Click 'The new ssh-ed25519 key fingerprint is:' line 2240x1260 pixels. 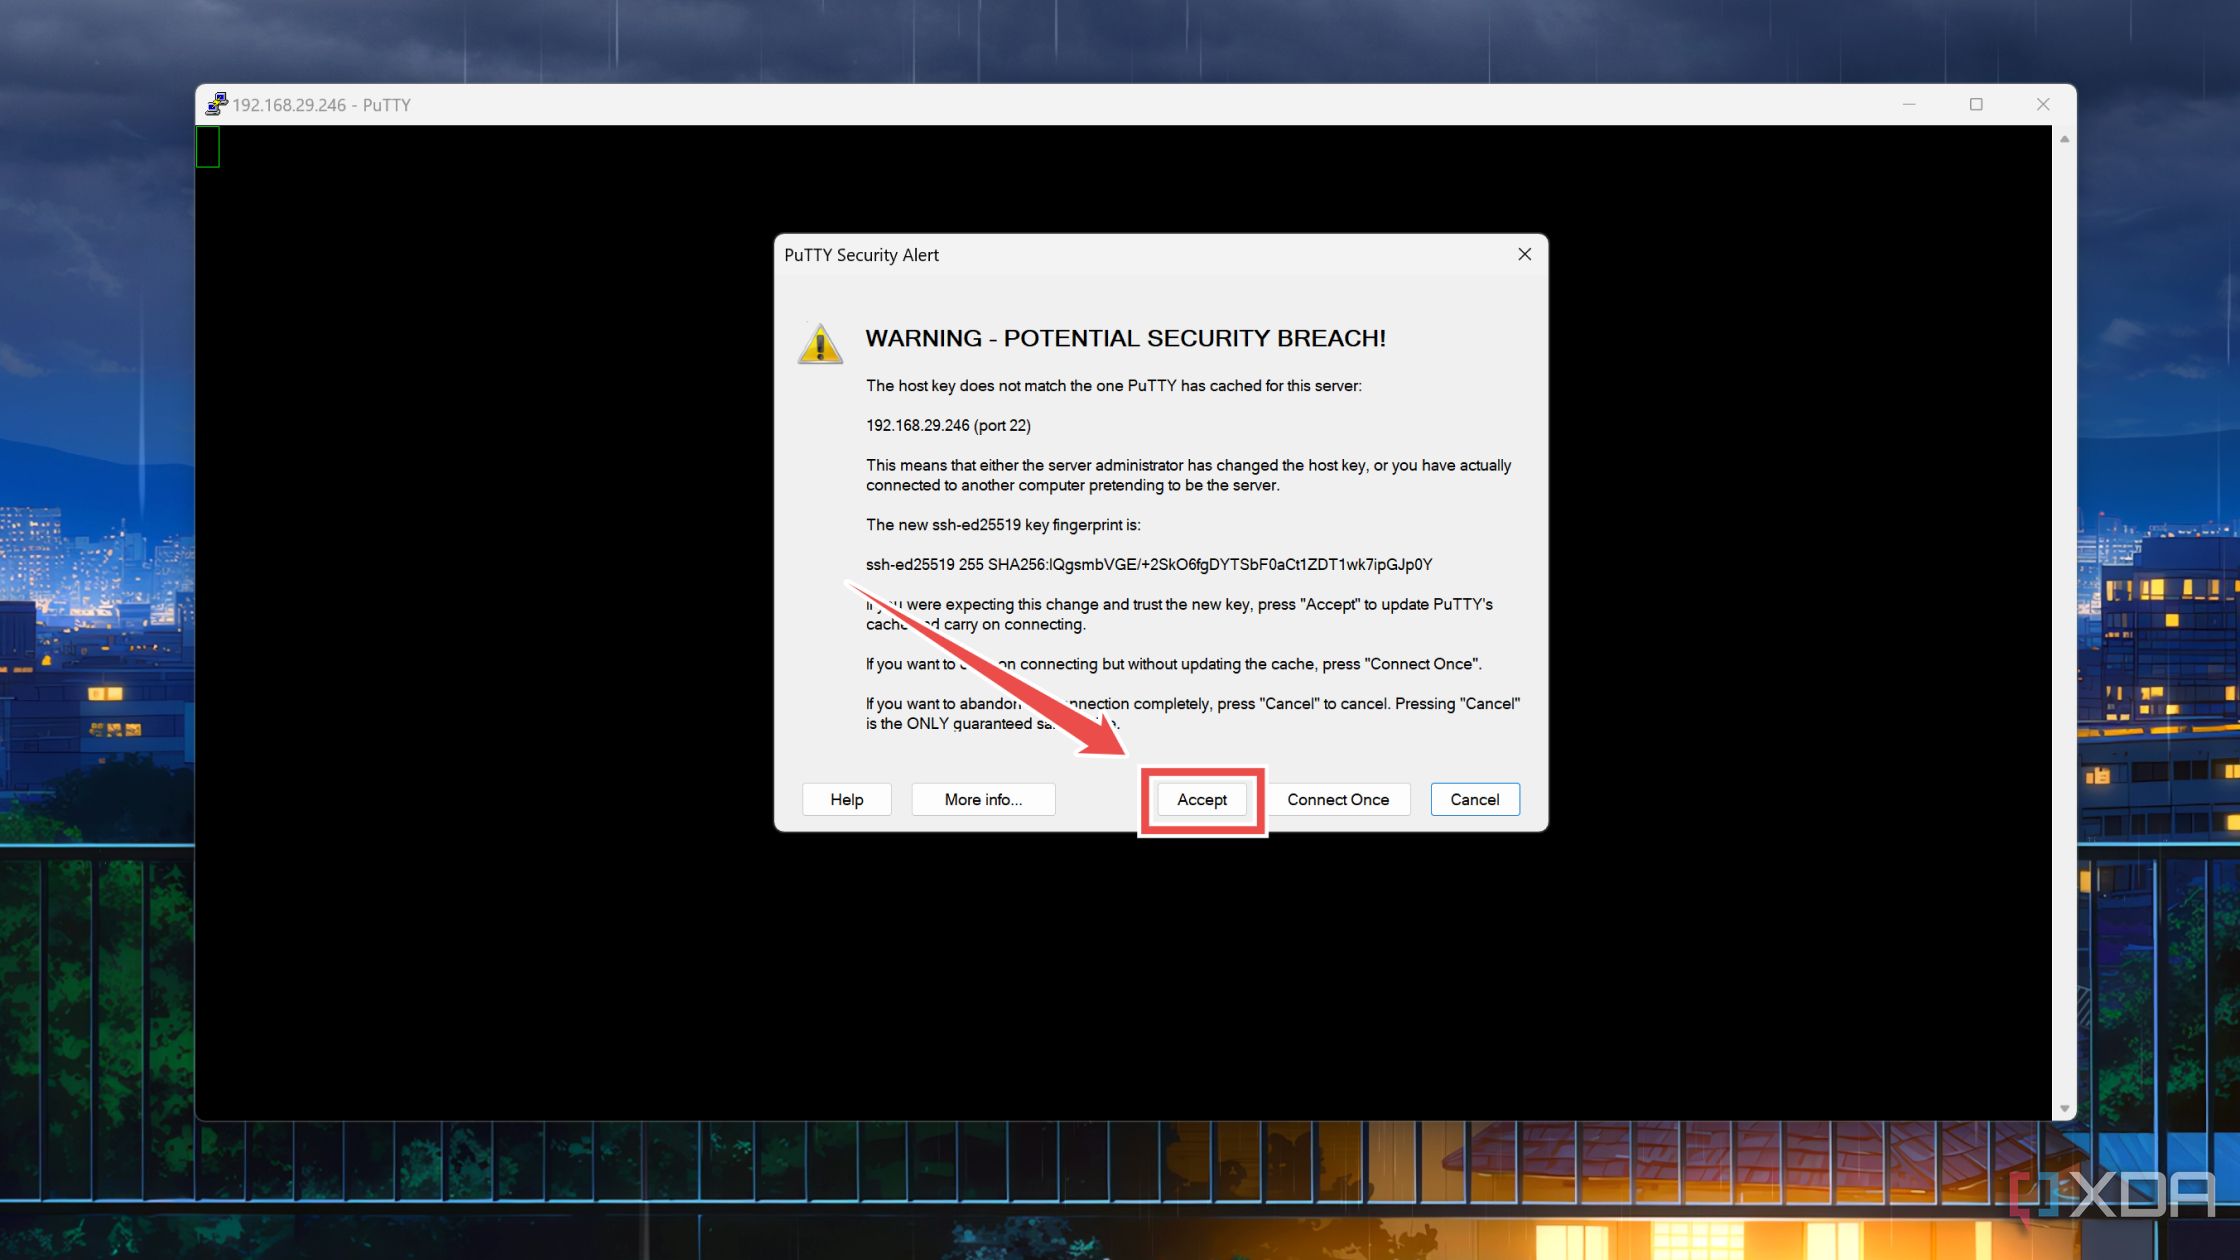click(x=1003, y=525)
